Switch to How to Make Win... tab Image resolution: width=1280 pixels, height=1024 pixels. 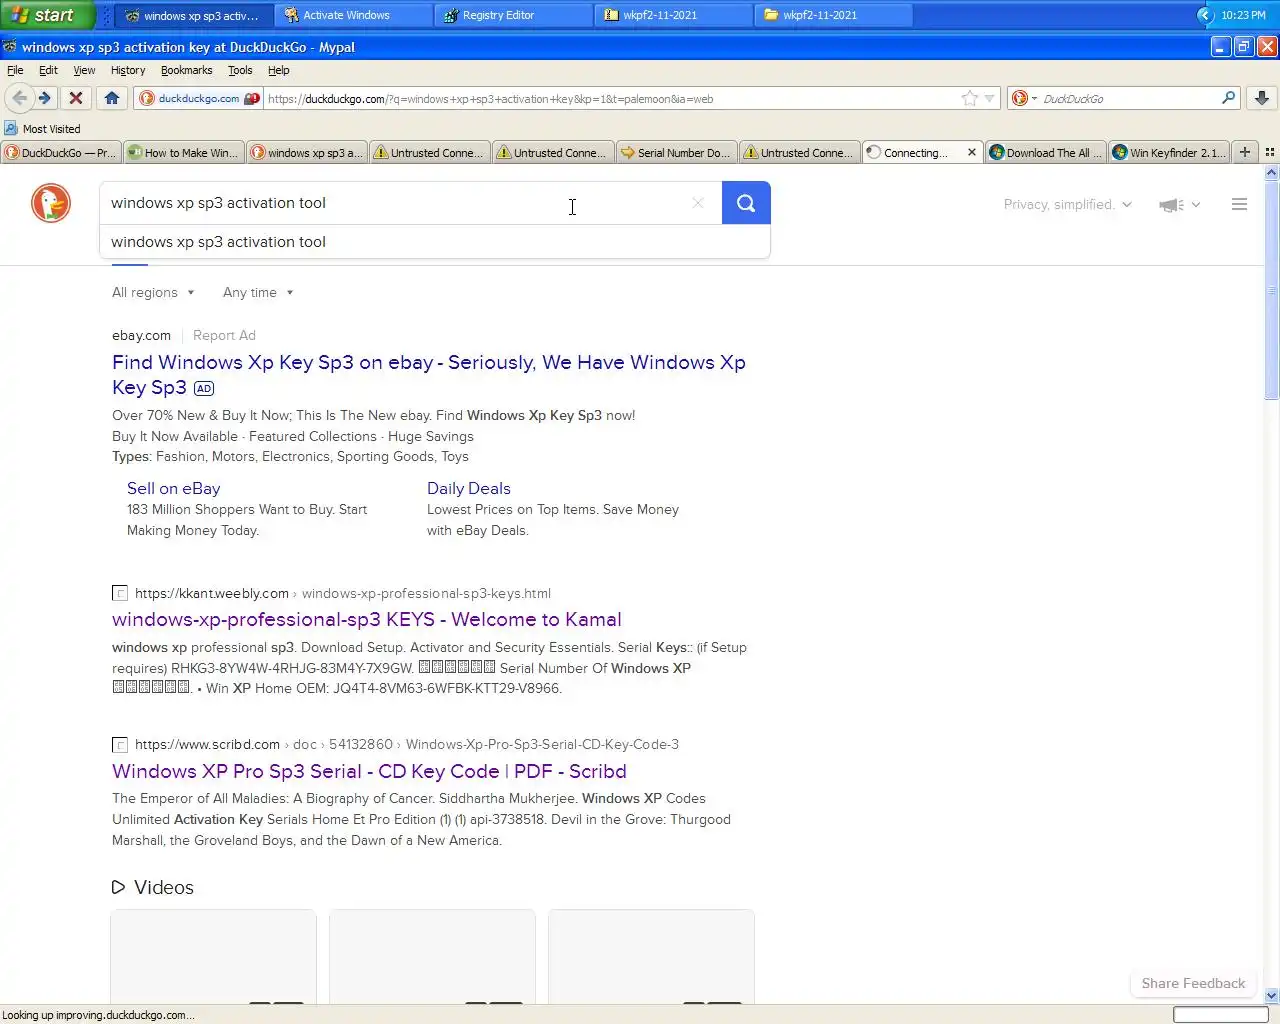click(x=184, y=153)
